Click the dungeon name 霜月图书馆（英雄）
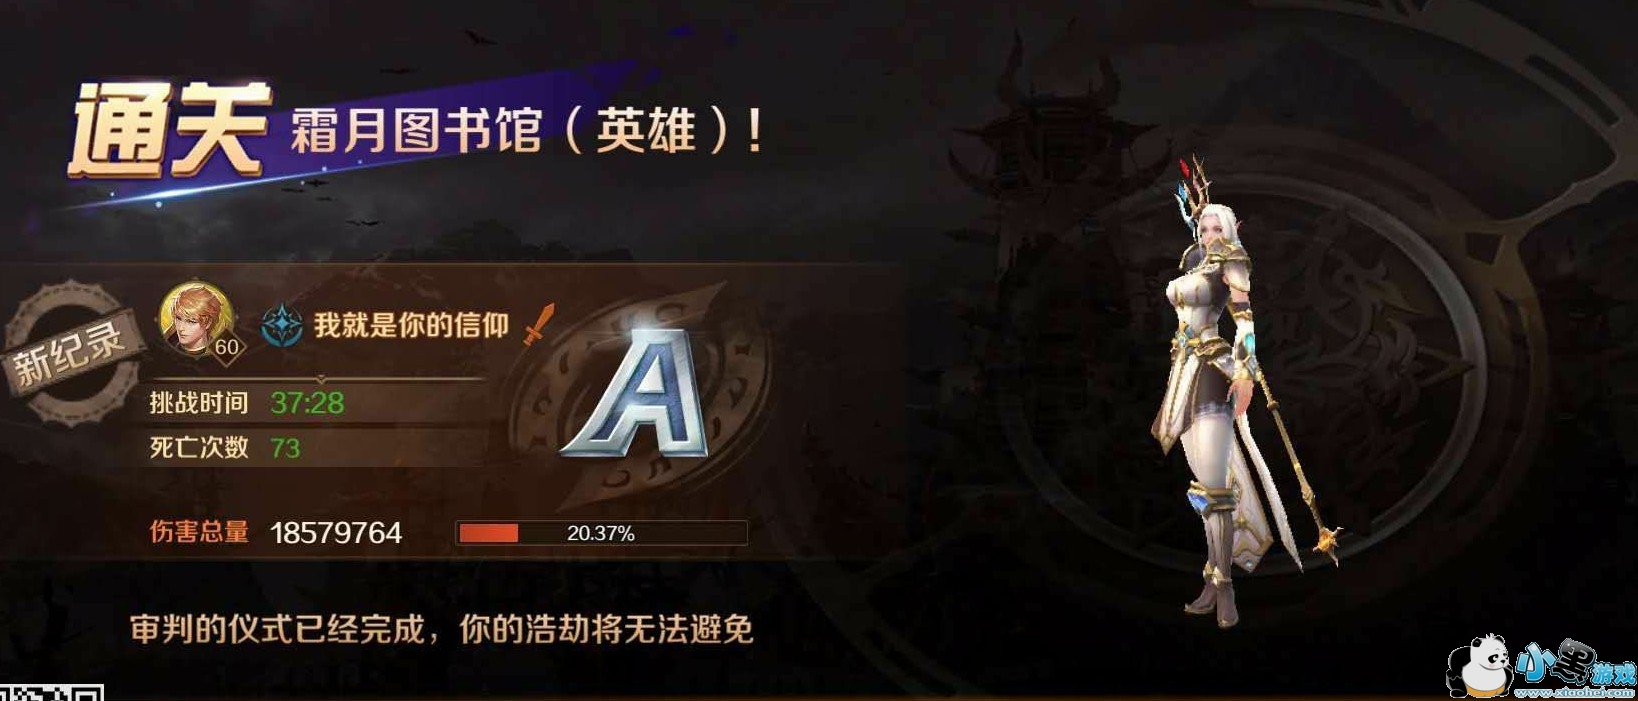The height and width of the screenshot is (701, 1638). 512,131
